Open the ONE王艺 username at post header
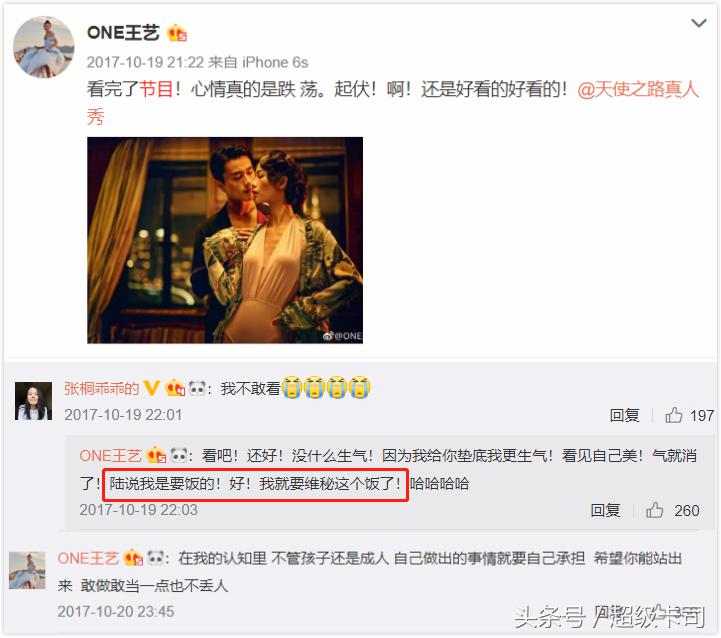 point(123,33)
